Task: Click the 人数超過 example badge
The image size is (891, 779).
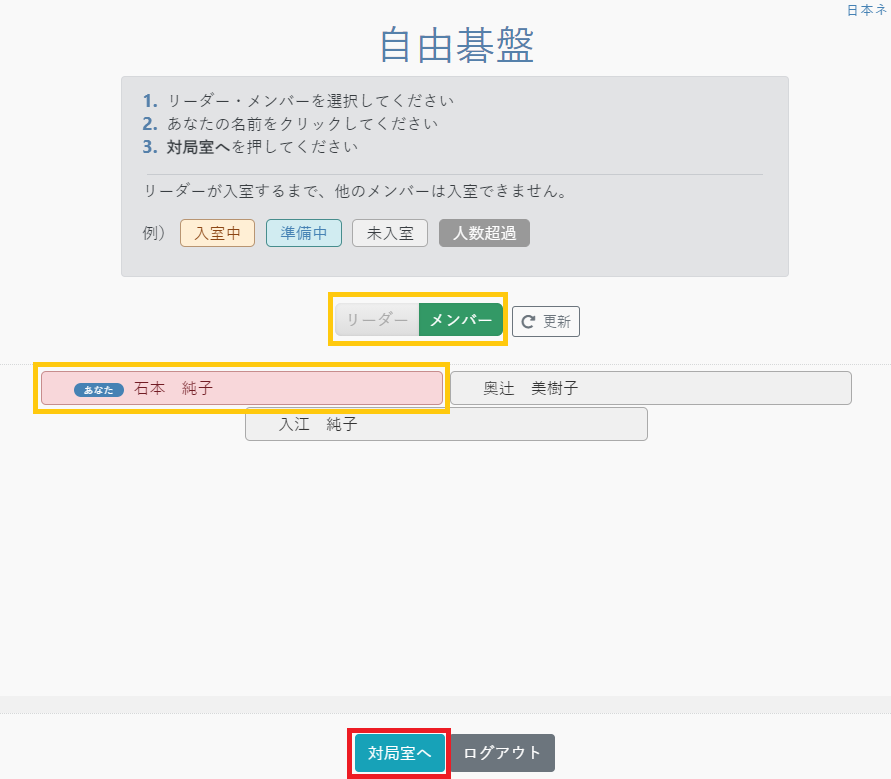Action: tap(484, 233)
